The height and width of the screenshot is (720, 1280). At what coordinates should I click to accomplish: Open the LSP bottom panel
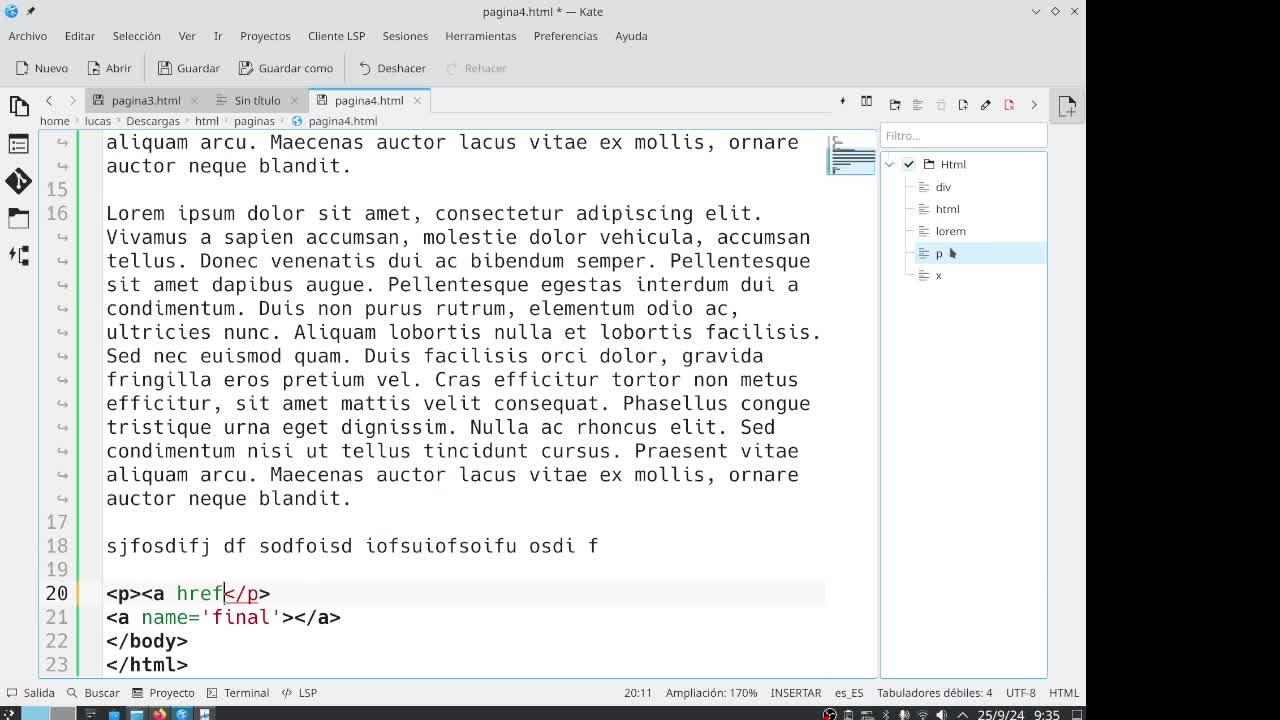coord(299,693)
